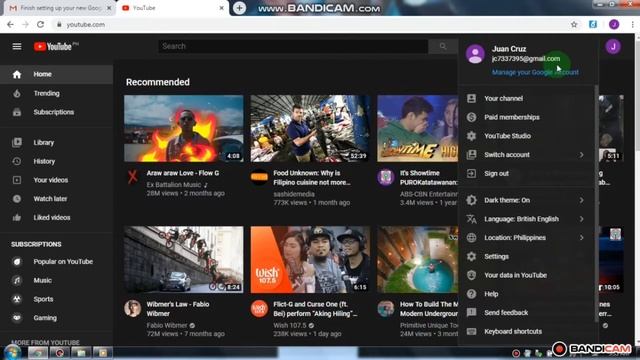
Task: Click sashidemedia channel name
Action: (x=294, y=194)
